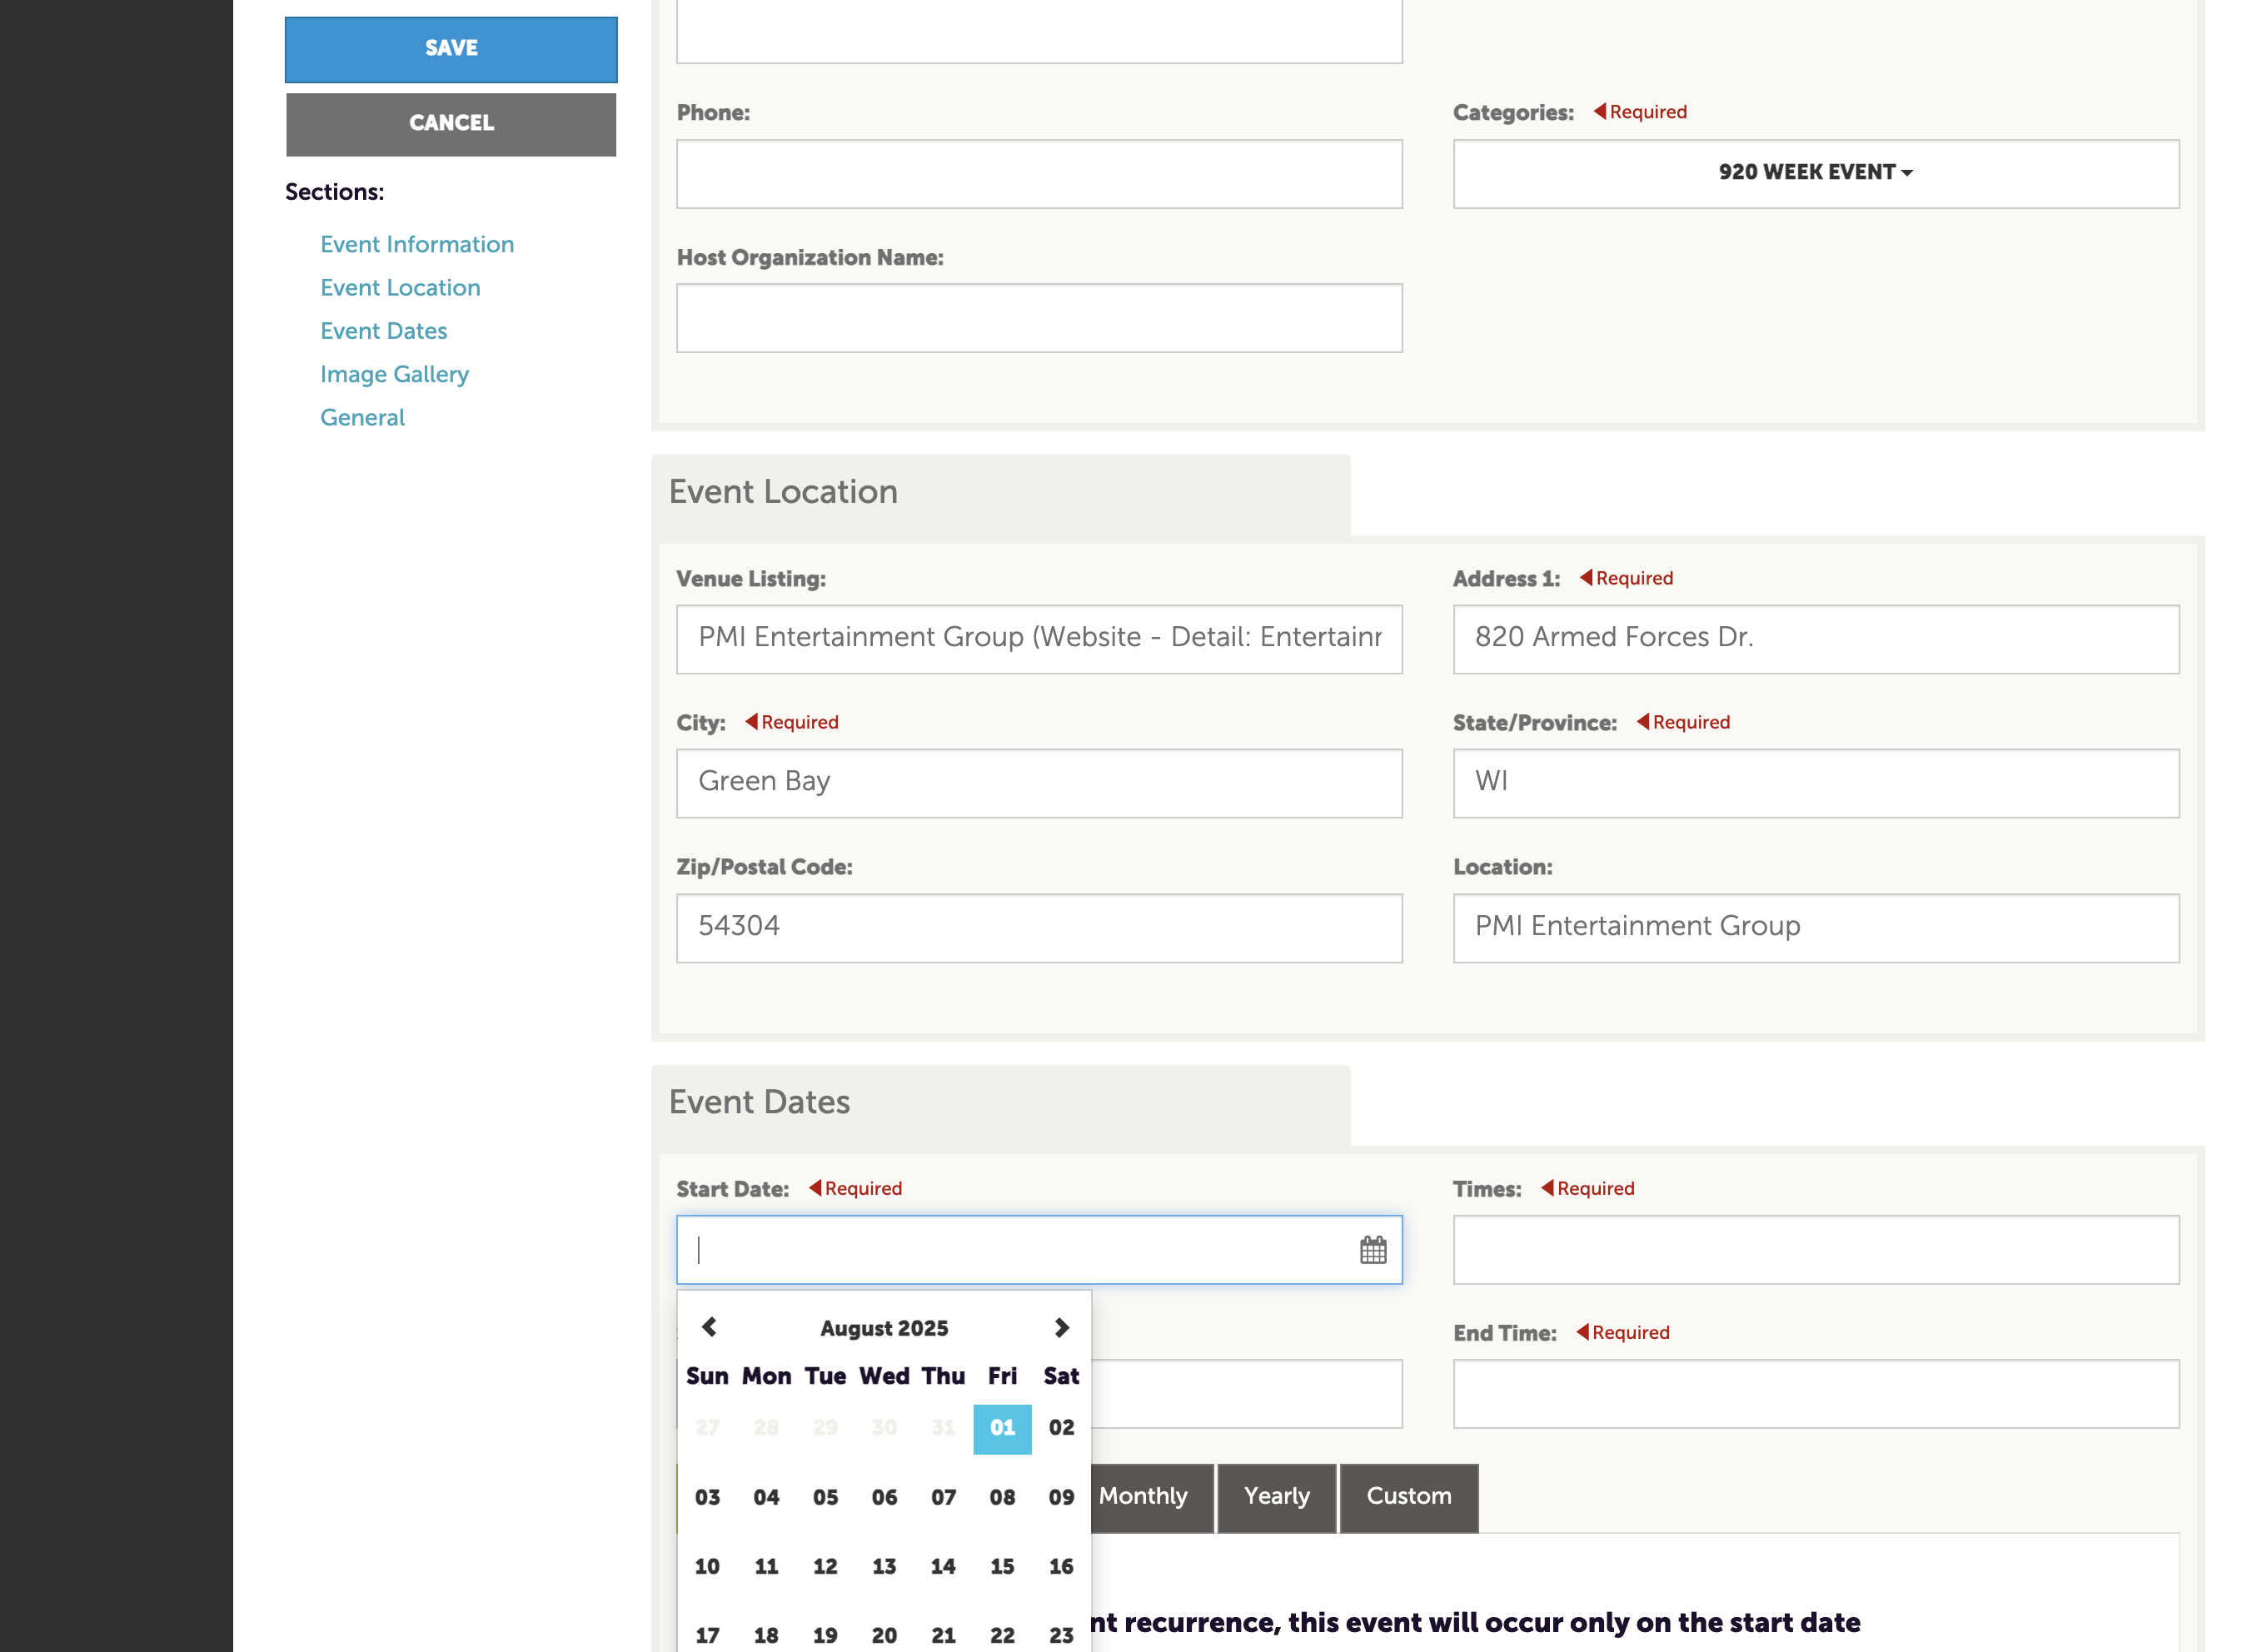Image resolution: width=2247 pixels, height=1652 pixels.
Task: Focus the Host Organization Name field
Action: (x=1039, y=318)
